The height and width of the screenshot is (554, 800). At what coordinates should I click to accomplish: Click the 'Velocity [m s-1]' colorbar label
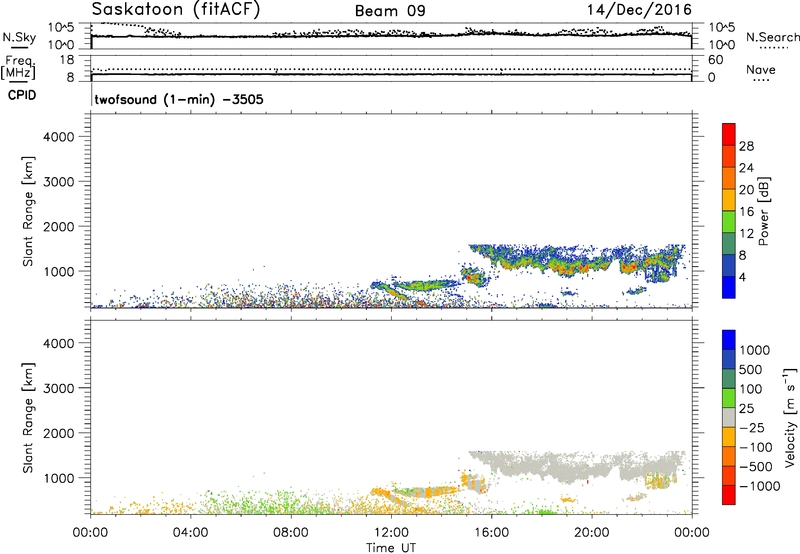click(x=790, y=418)
